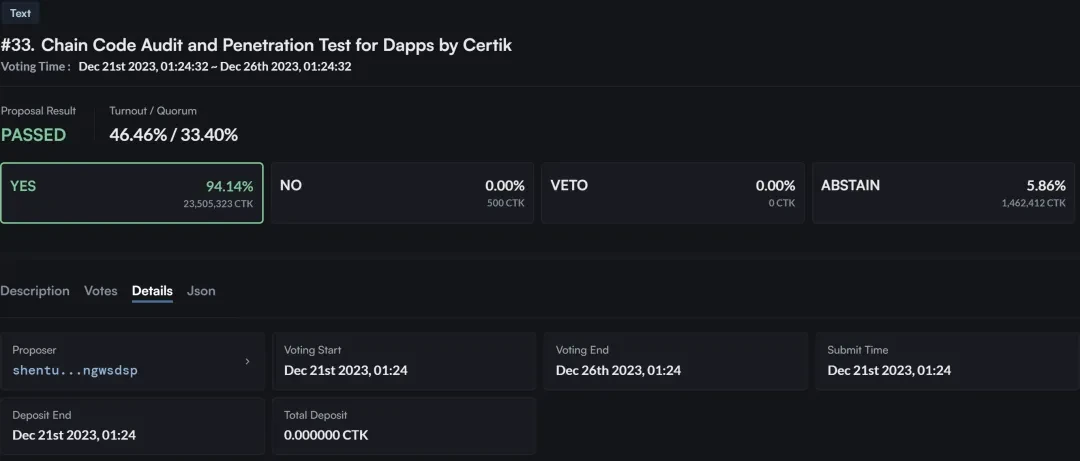Select the Details tab
1080x461 pixels.
pyautogui.click(x=152, y=291)
